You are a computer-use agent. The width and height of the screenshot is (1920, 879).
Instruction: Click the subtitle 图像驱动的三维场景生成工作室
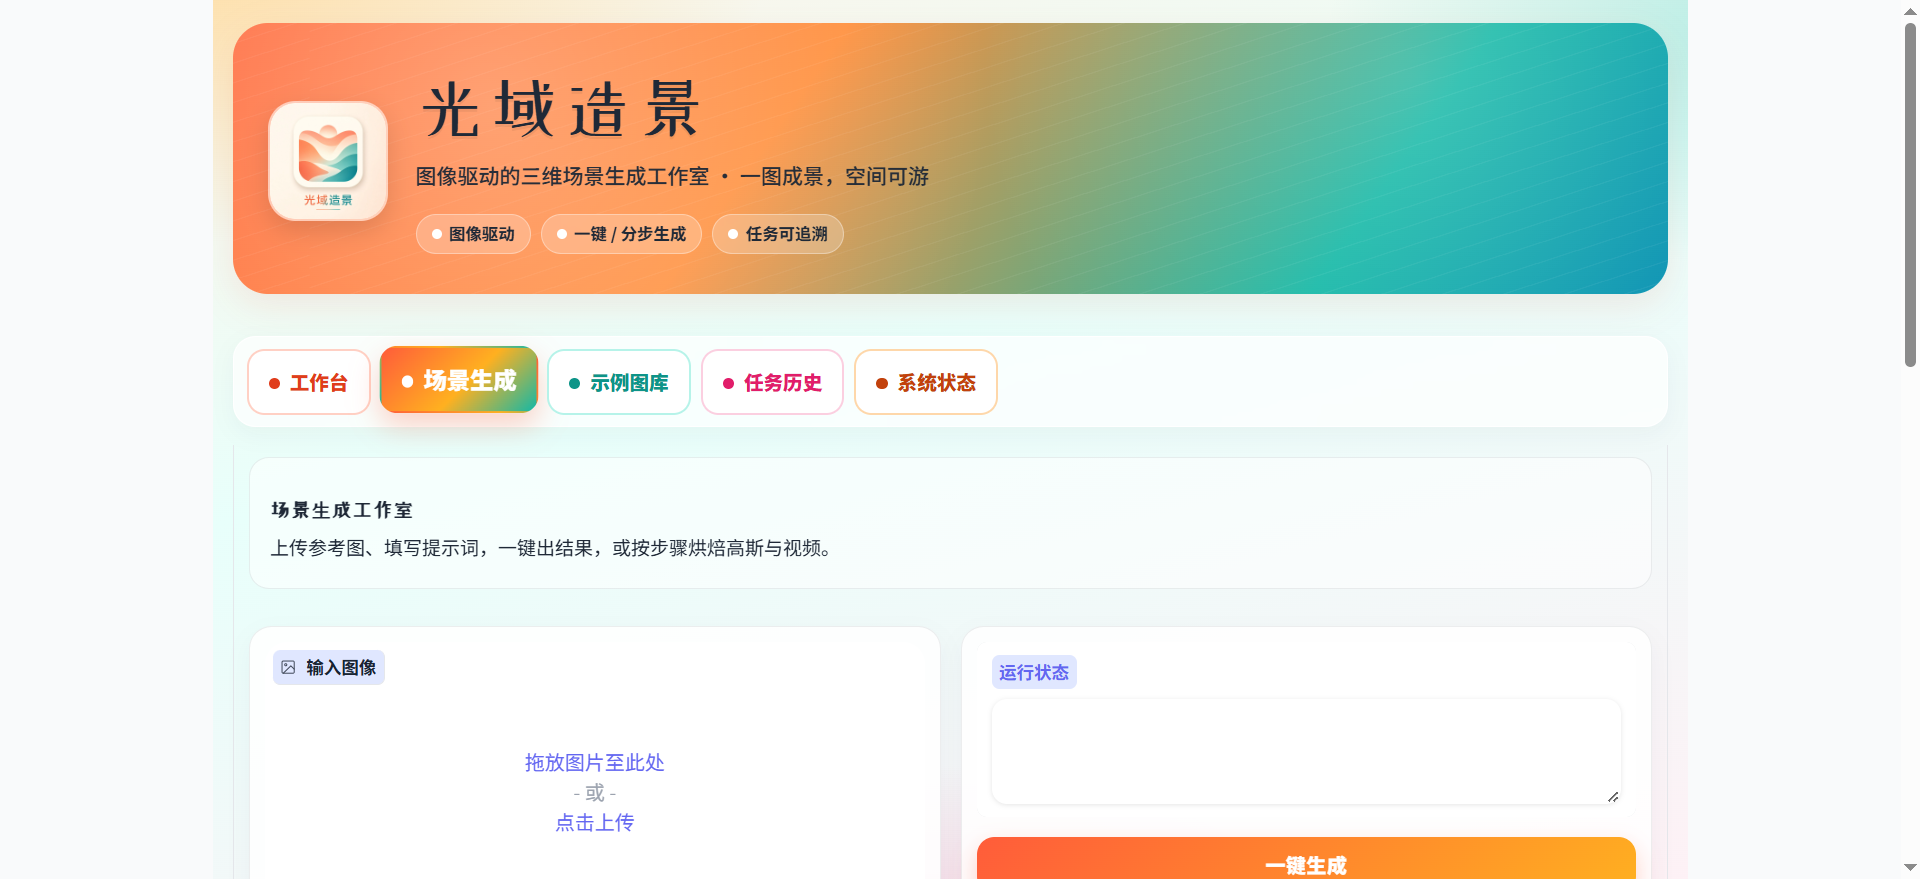[562, 176]
